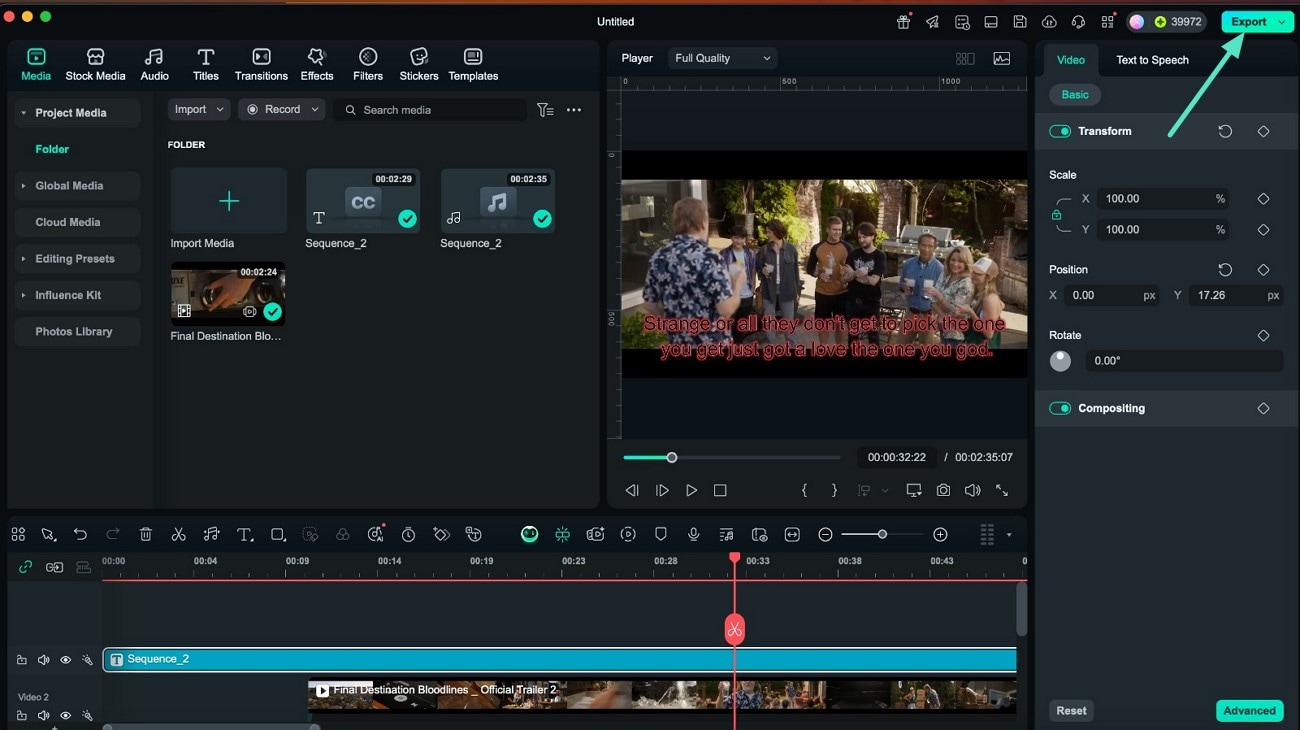Mute the Sequence_2 subtitle track

click(44, 660)
